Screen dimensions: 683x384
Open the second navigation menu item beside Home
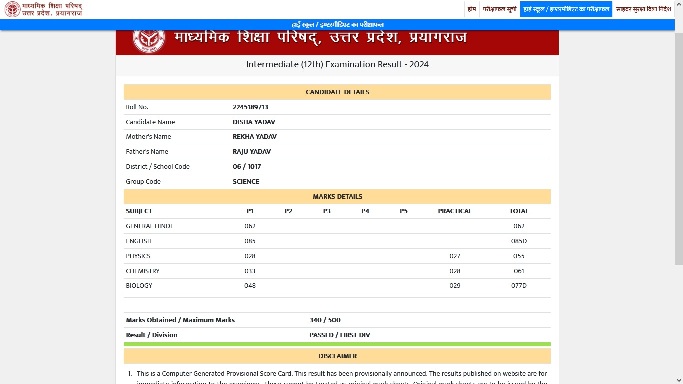click(x=499, y=9)
